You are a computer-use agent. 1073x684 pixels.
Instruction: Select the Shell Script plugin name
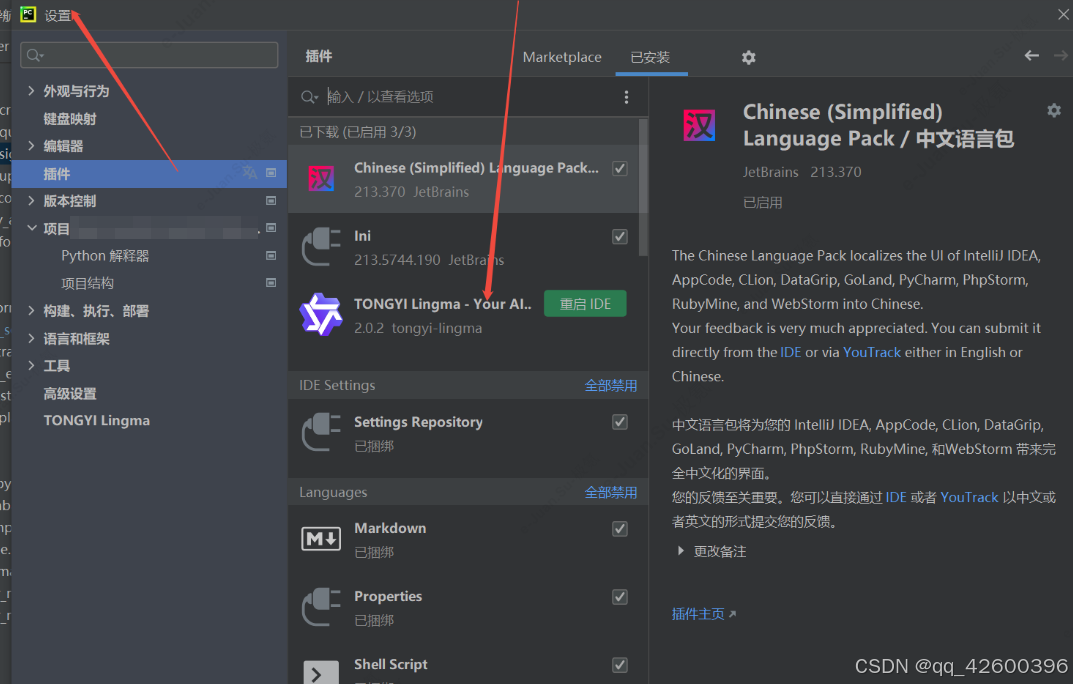(391, 664)
